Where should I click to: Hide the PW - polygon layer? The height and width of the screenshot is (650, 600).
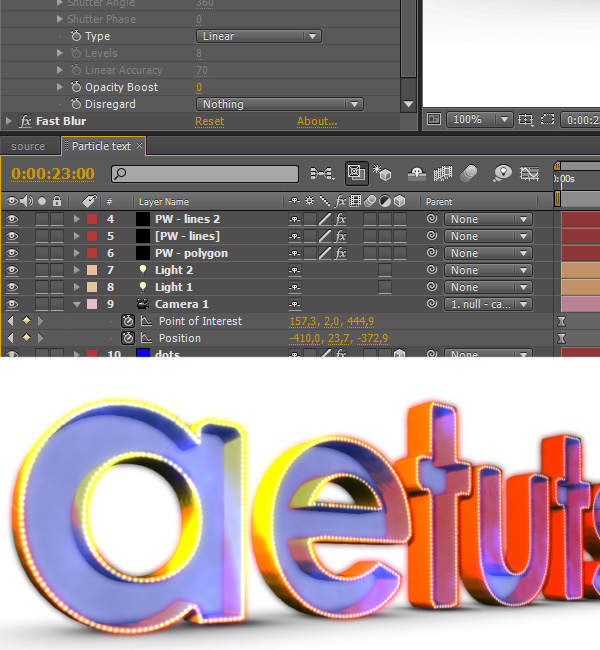click(x=12, y=253)
